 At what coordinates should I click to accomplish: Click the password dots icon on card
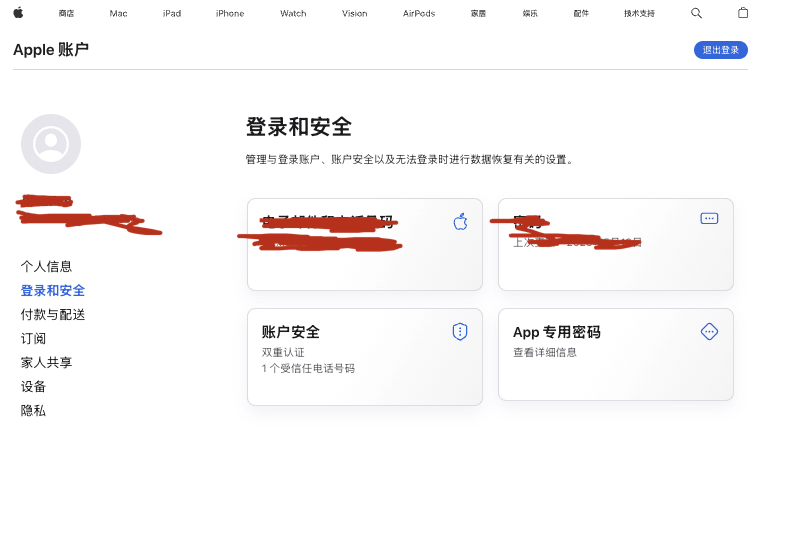[x=709, y=219]
